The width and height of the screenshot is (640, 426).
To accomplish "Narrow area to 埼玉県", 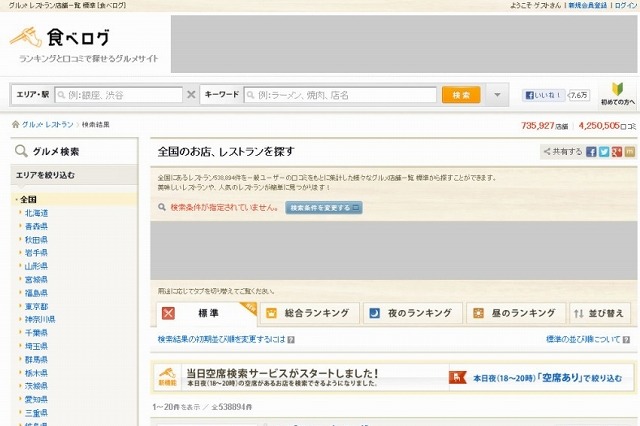I will (x=36, y=346).
